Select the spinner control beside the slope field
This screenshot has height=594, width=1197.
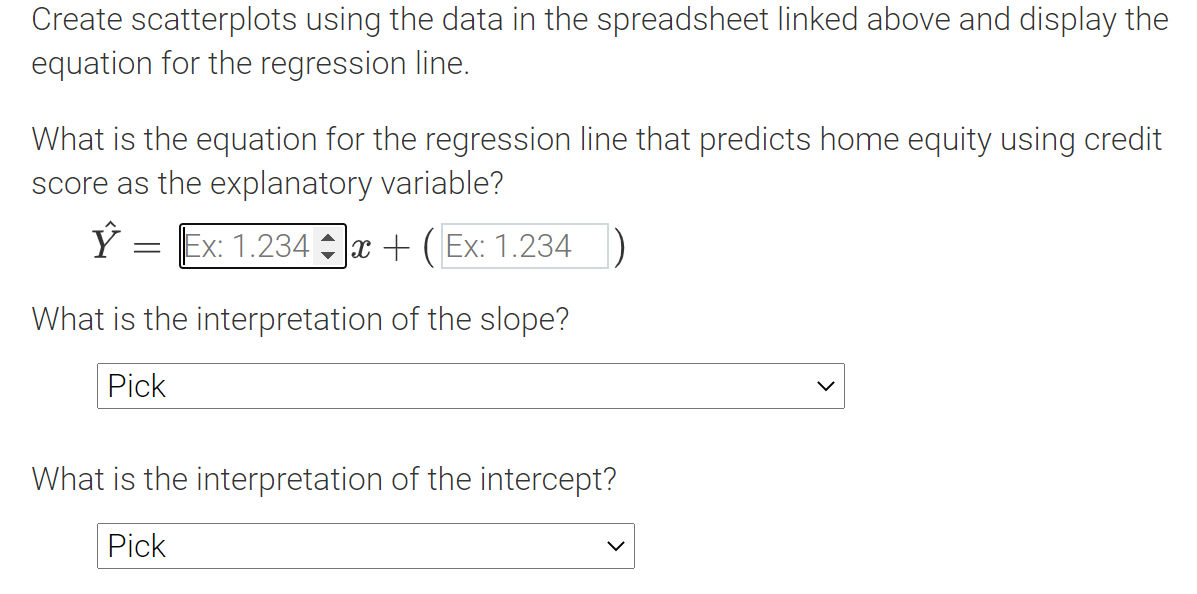330,246
